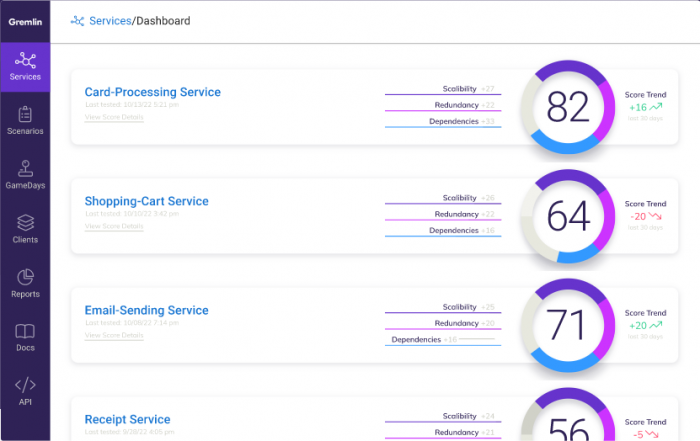Open Receipt Service

pos(127,420)
